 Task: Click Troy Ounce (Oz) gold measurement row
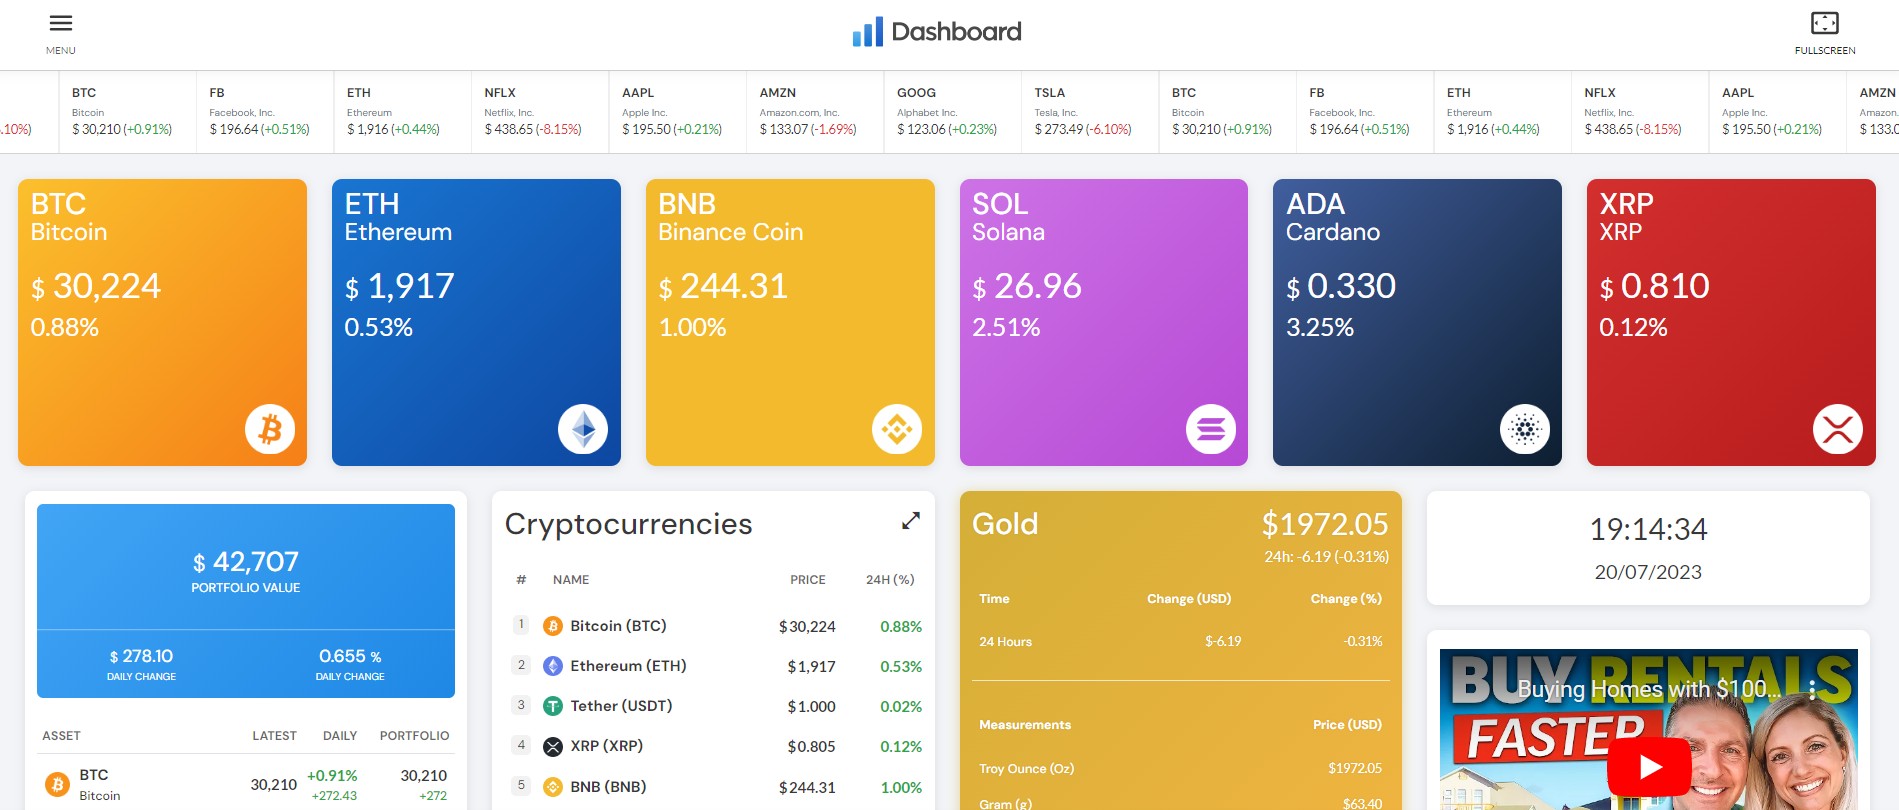tap(1181, 768)
